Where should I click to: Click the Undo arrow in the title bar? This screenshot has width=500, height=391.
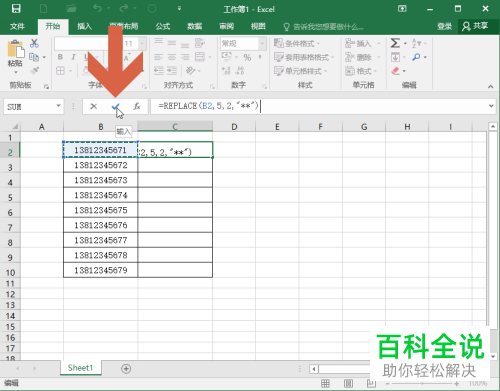point(97,8)
